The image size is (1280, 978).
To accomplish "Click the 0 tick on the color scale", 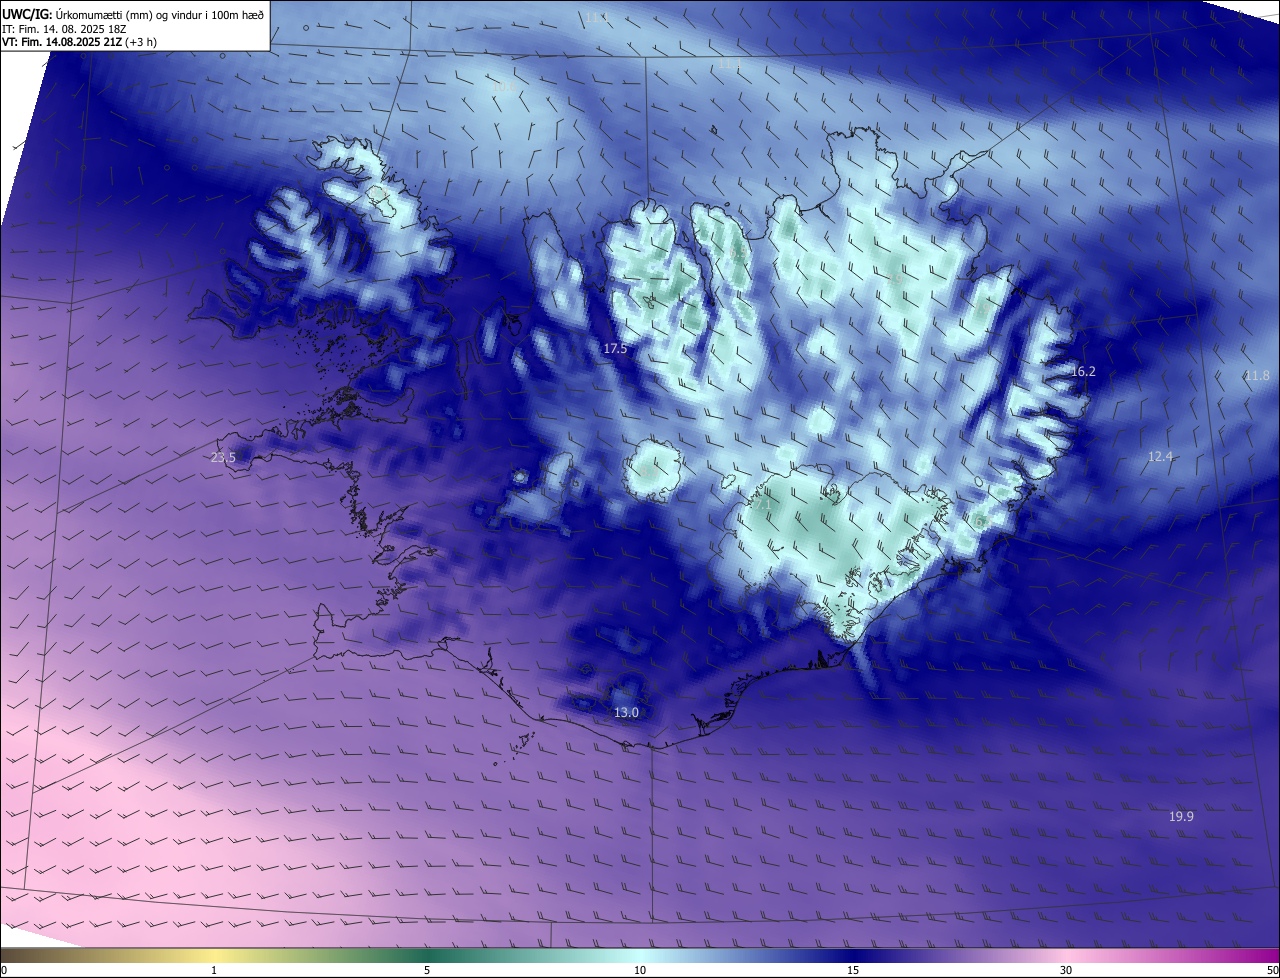I will tap(4, 970).
